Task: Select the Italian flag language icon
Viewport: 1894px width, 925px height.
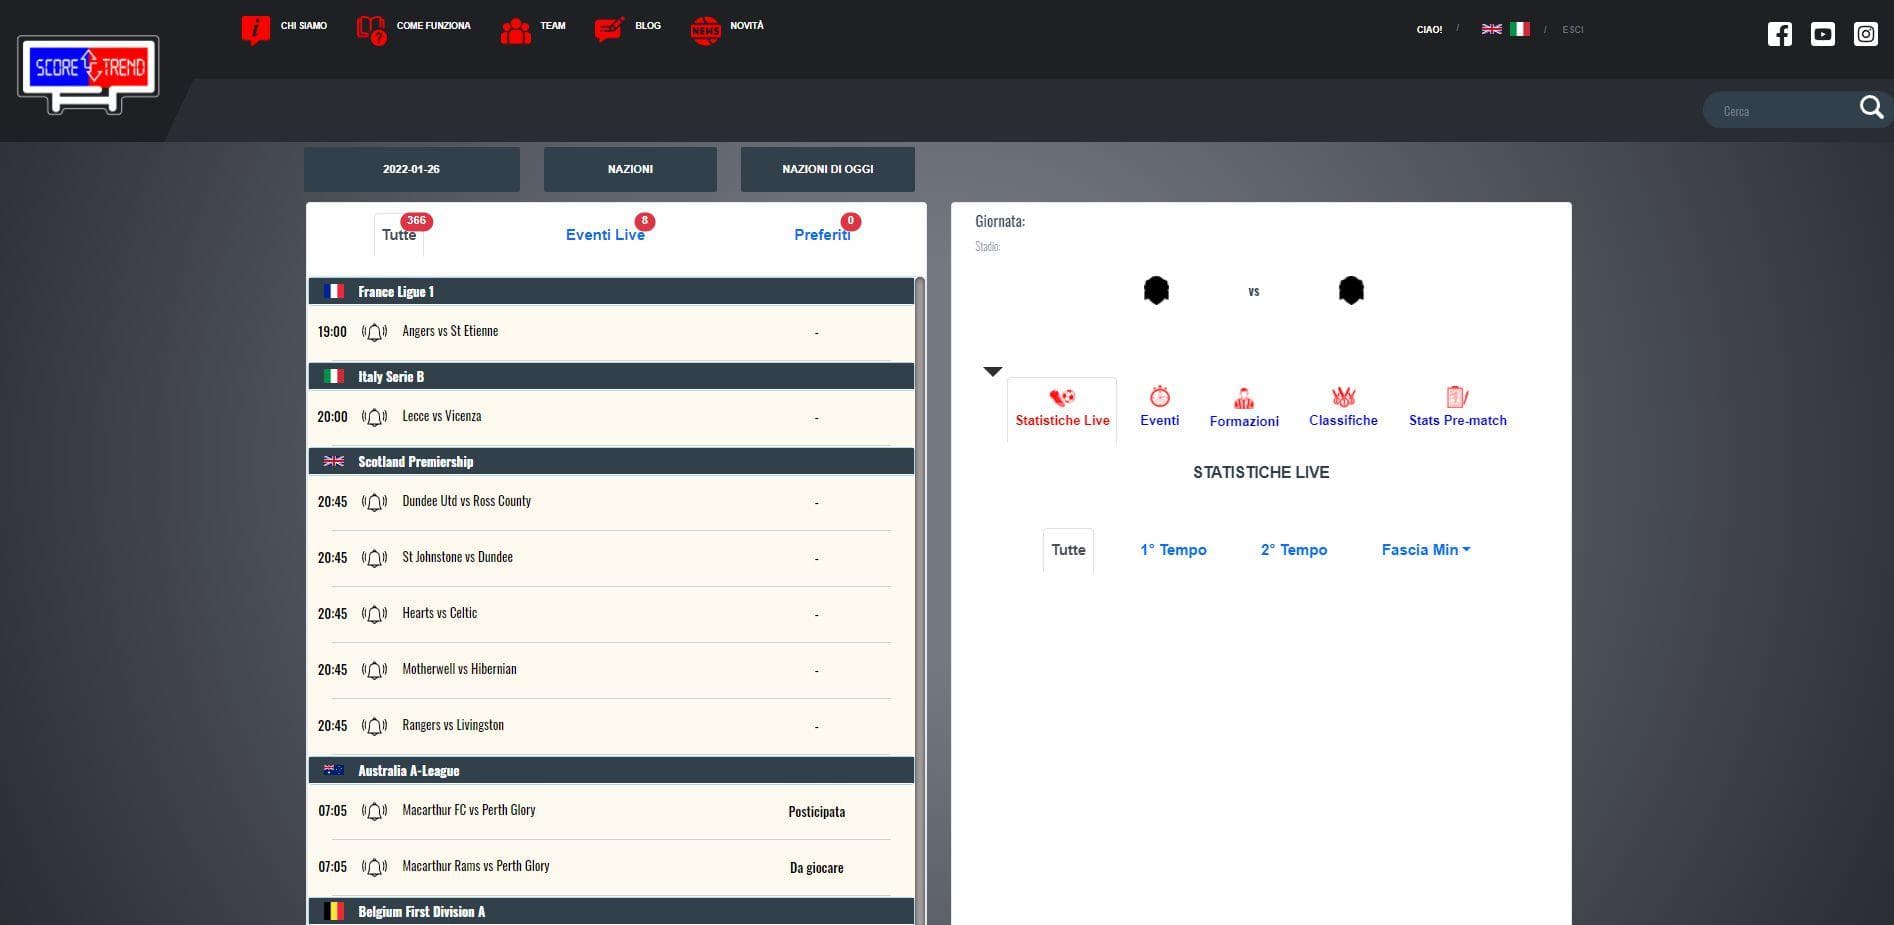Action: 1520,29
